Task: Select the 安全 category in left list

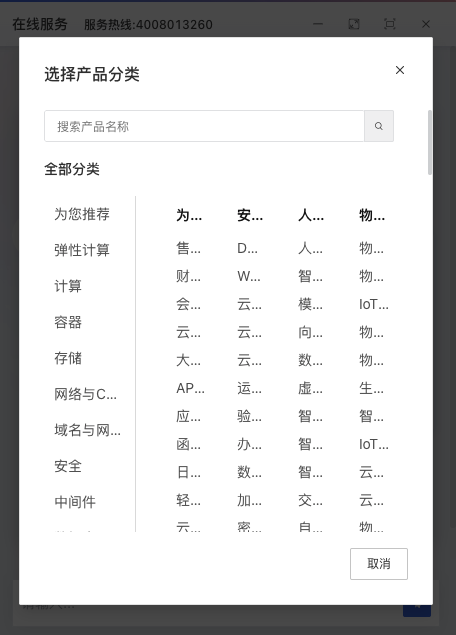Action: coord(68,466)
